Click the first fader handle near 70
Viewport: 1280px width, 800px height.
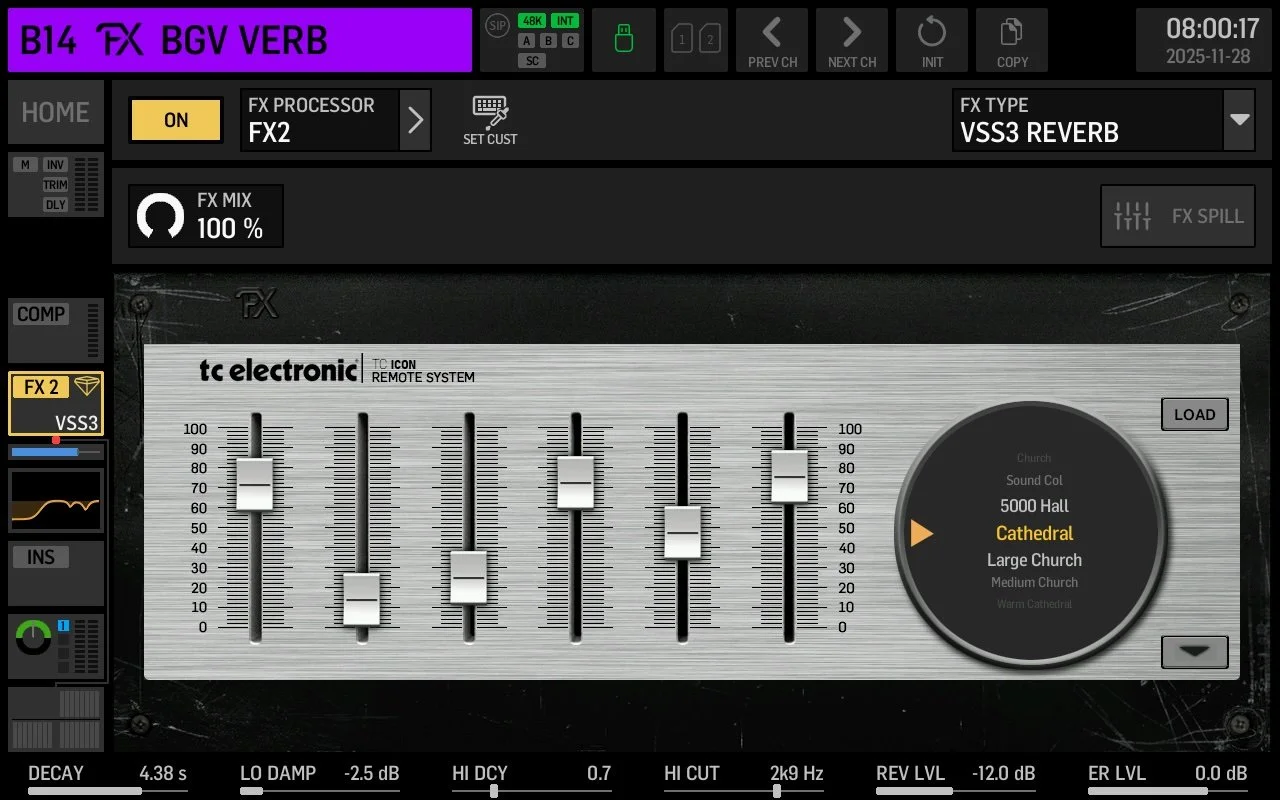pyautogui.click(x=254, y=484)
